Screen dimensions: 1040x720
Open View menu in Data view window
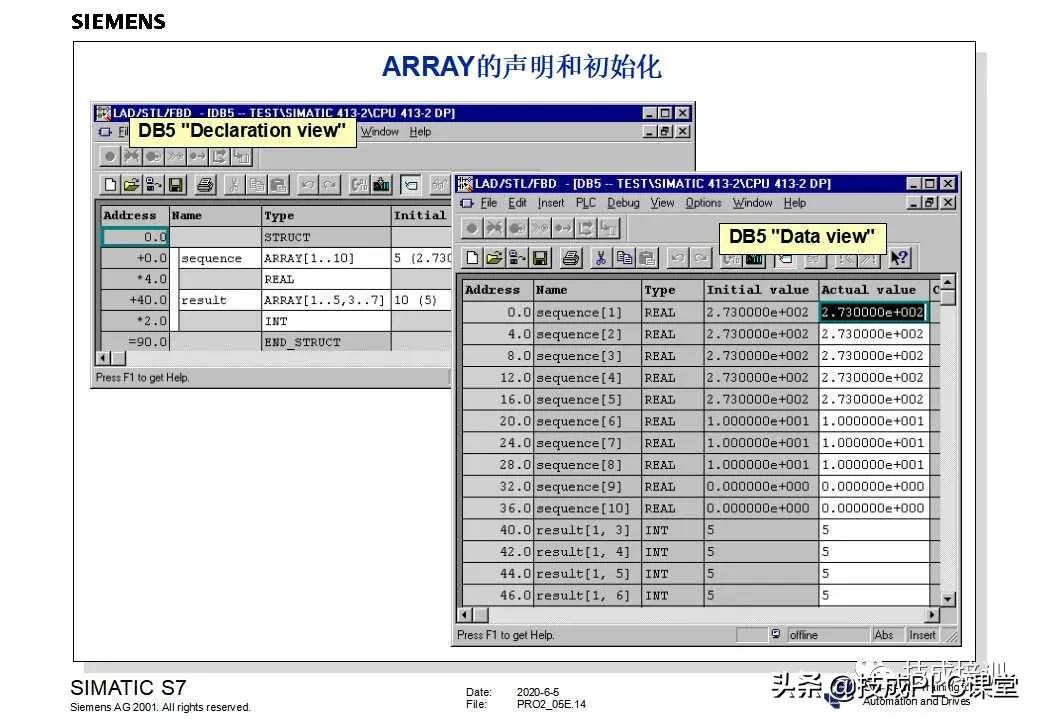click(x=662, y=203)
